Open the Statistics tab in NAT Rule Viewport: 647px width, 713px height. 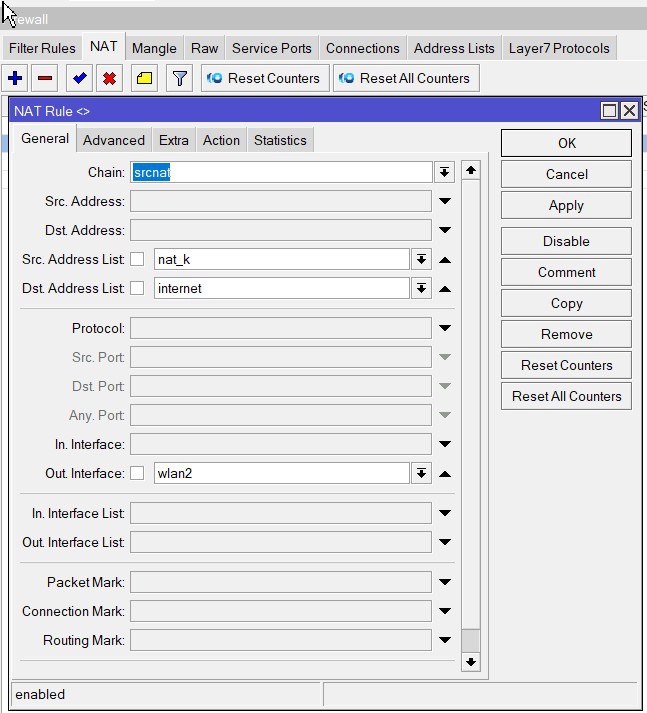[280, 140]
